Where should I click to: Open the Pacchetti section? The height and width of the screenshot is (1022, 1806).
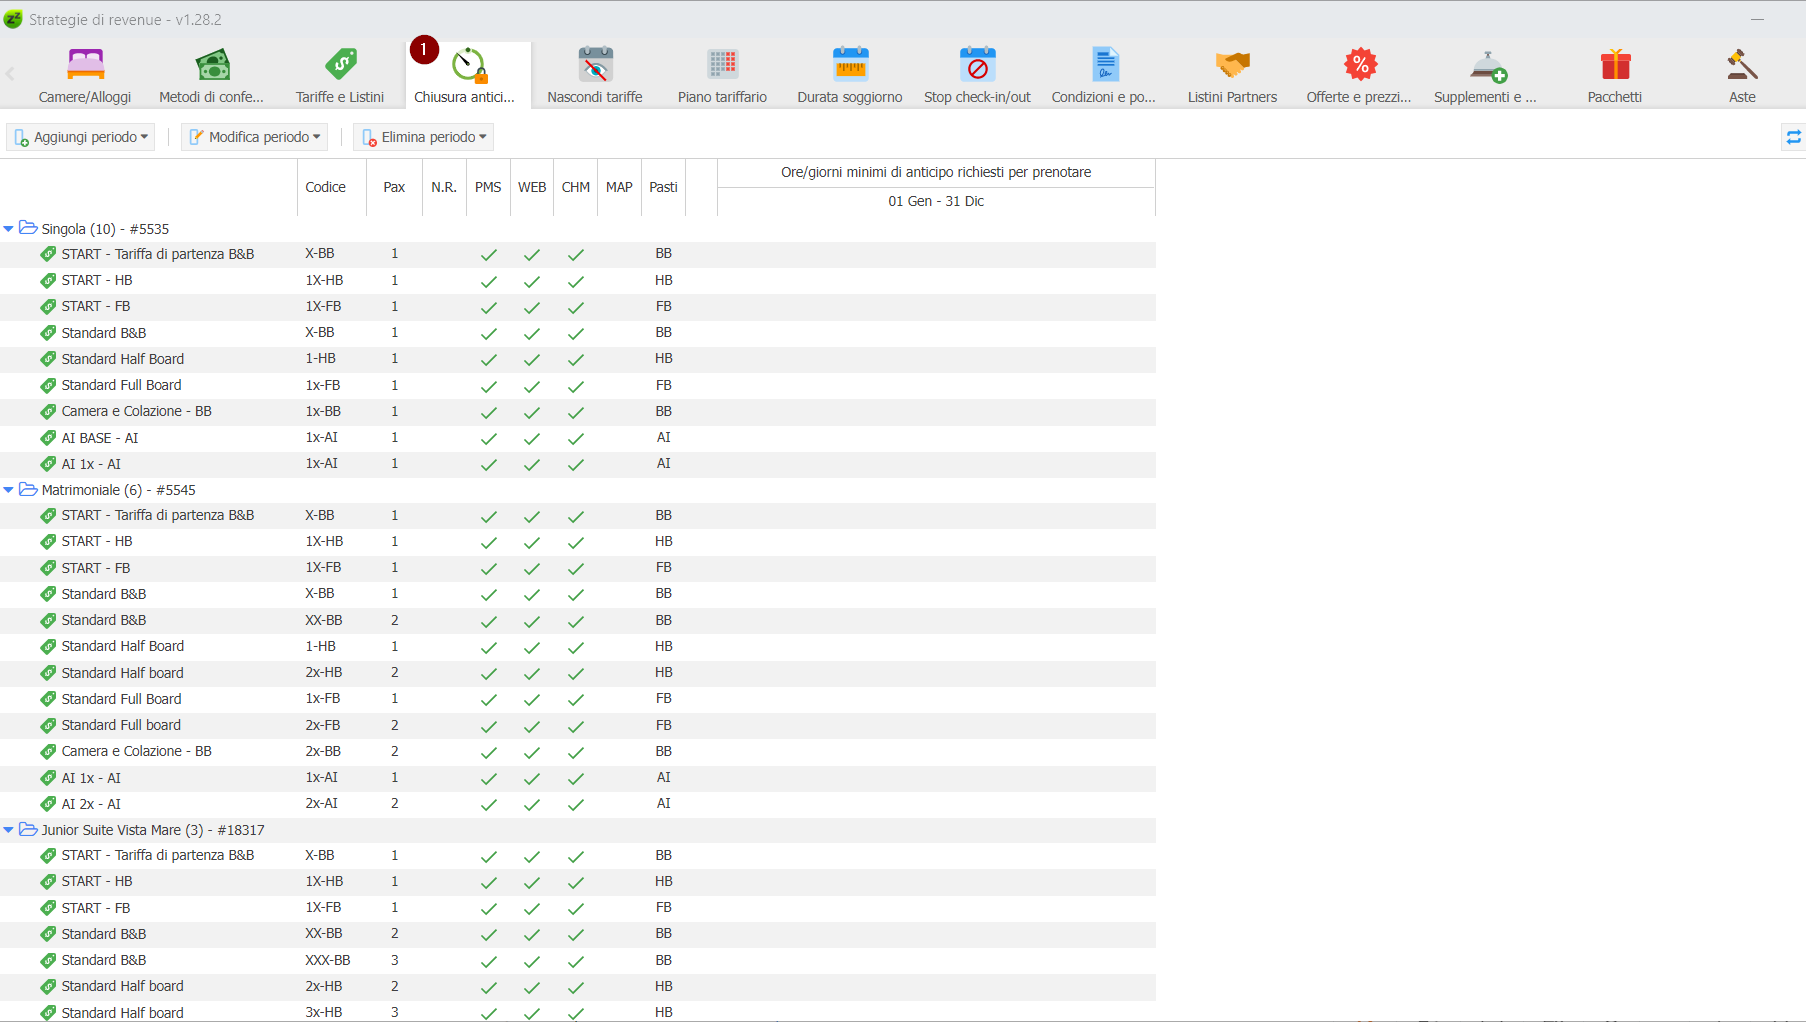click(x=1615, y=76)
